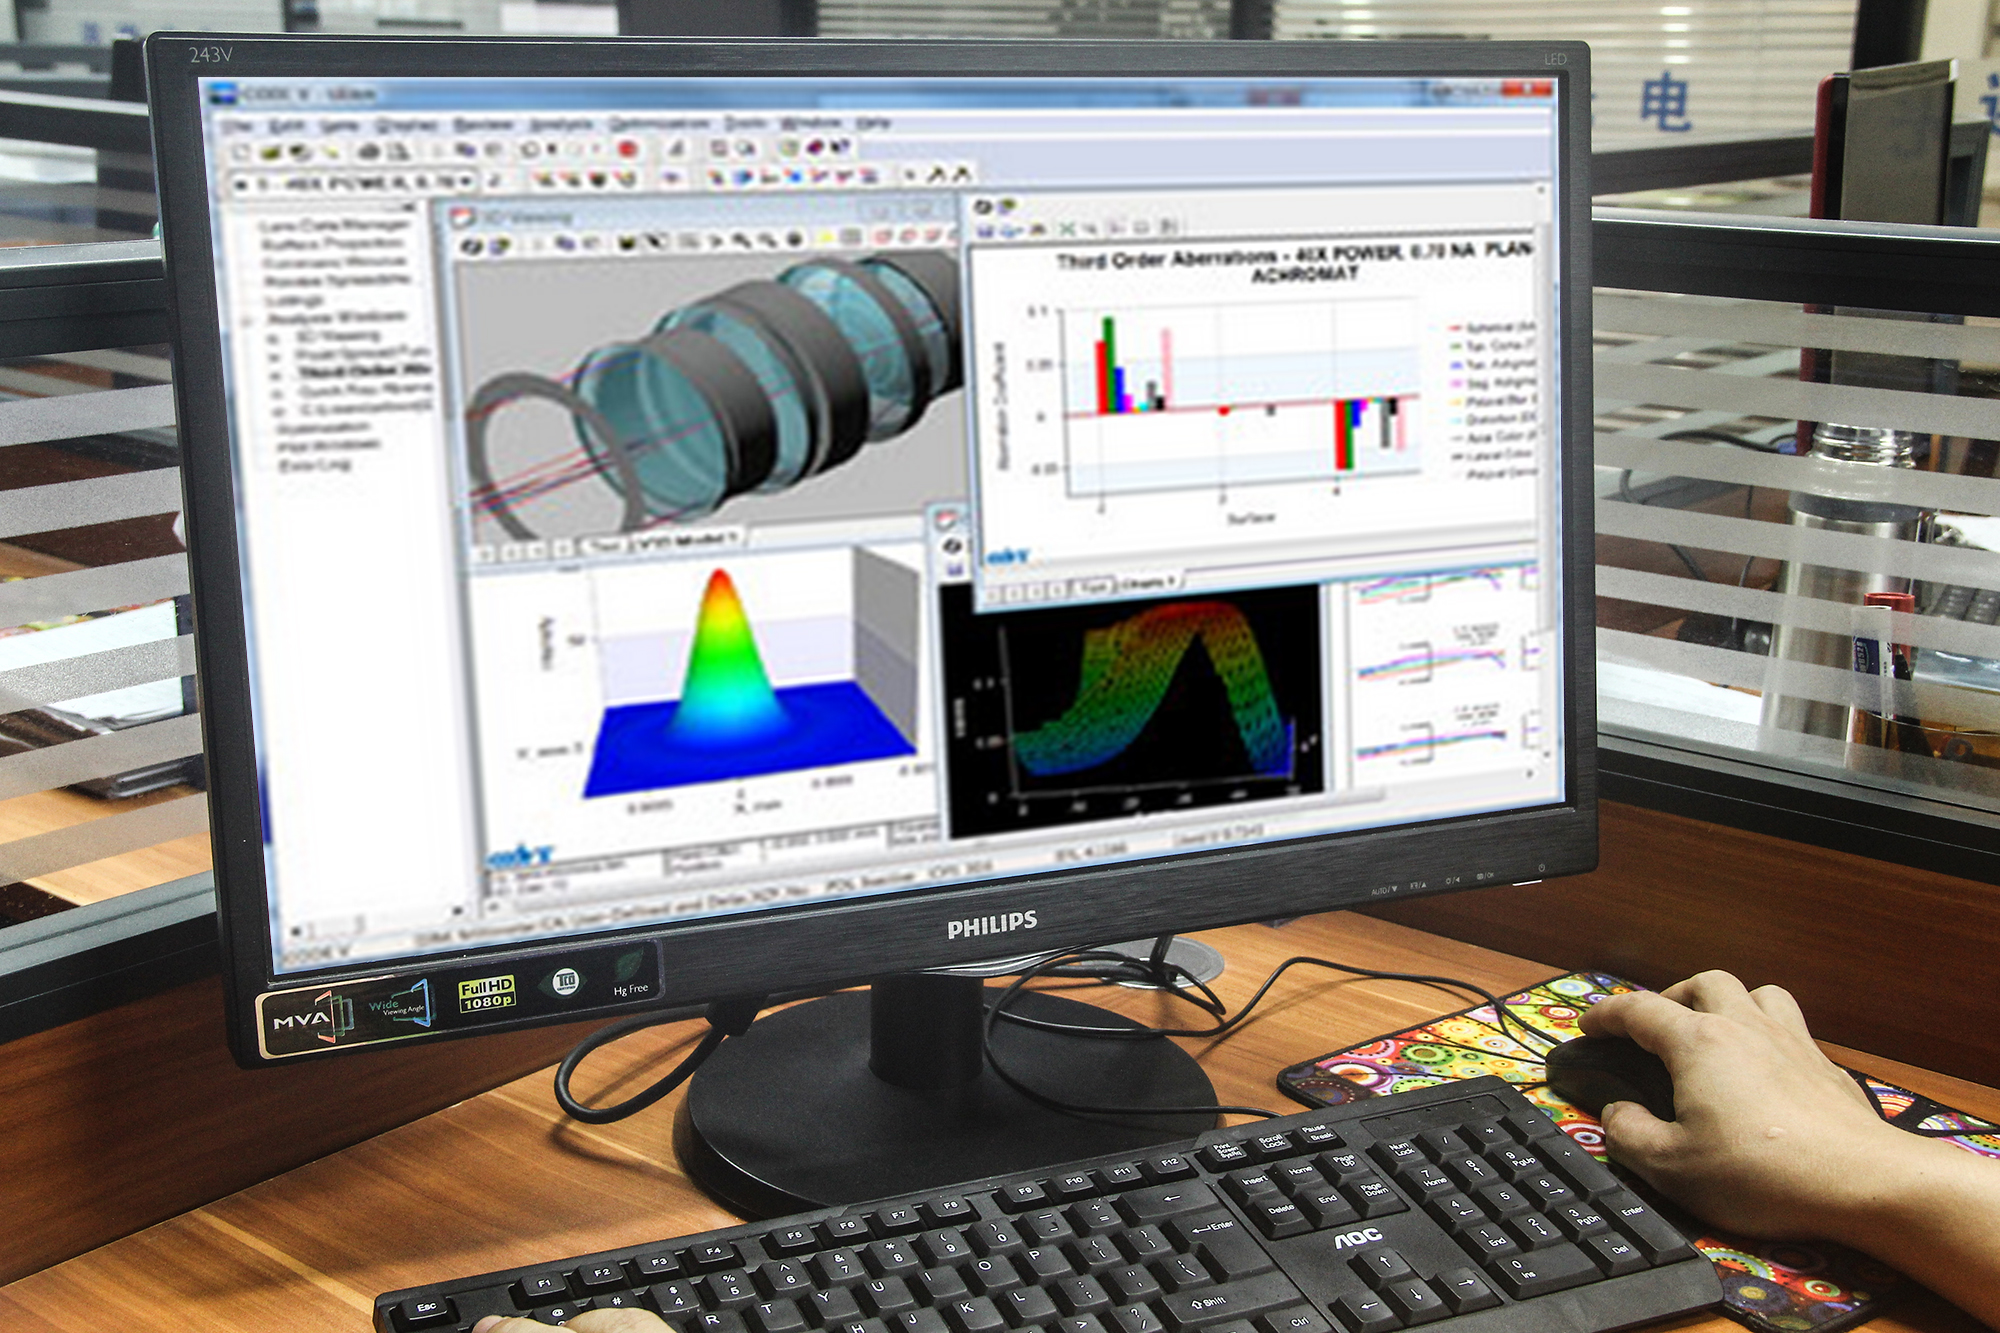Select Quick Ray Aberration tree entry
Viewport: 2000px width, 1333px height.
[366, 389]
